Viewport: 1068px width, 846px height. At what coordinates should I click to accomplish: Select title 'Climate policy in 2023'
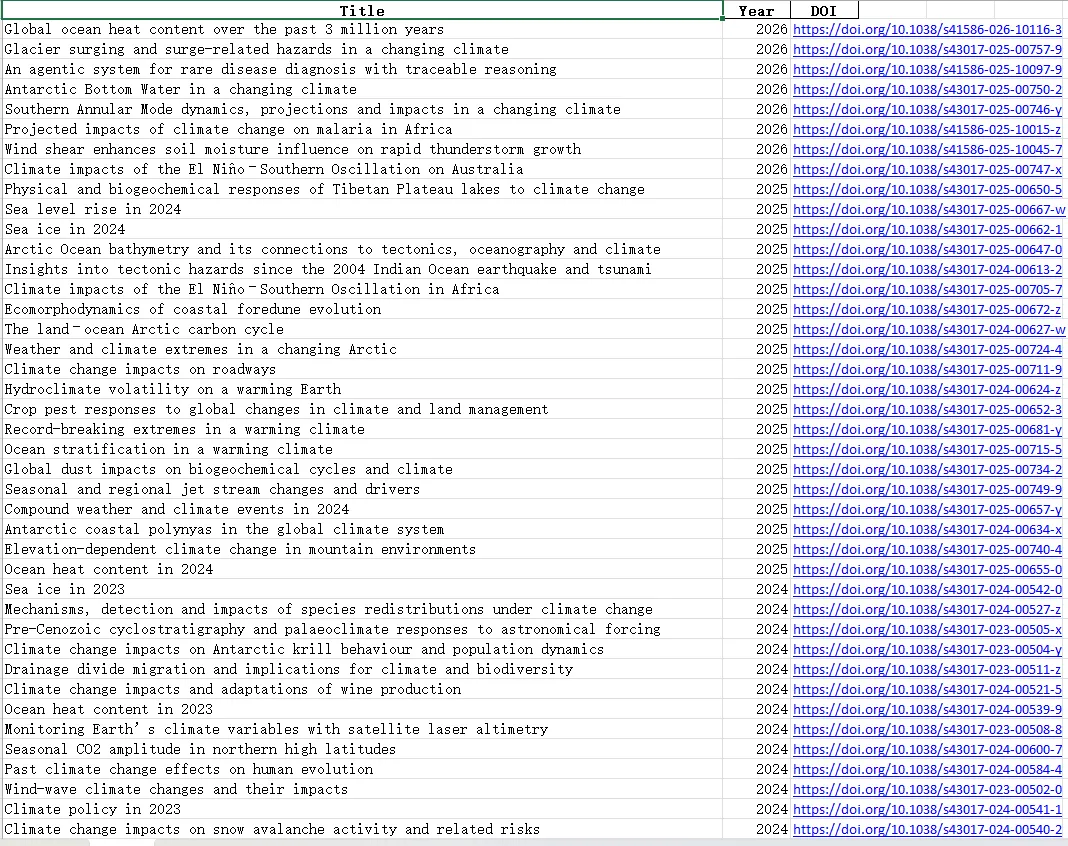93,809
